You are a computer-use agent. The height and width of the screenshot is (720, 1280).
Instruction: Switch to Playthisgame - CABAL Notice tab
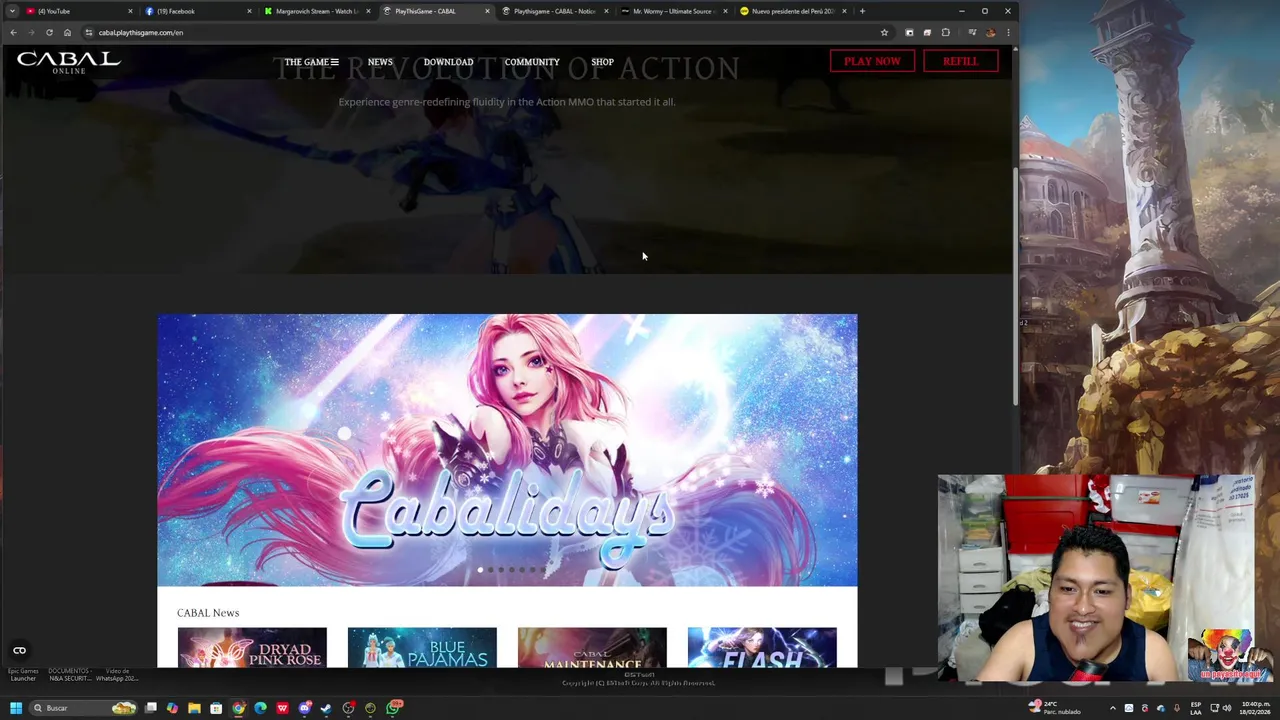(x=553, y=11)
